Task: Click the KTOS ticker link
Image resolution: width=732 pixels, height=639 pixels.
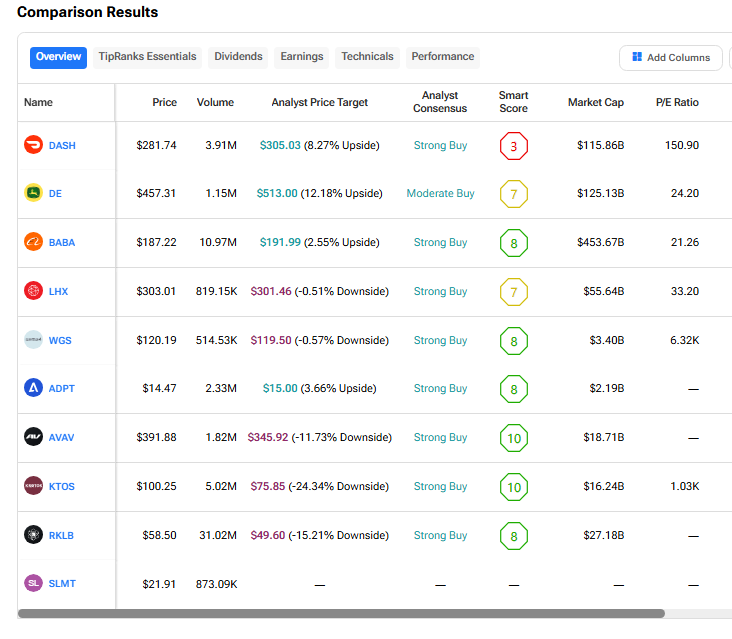Action: click(x=62, y=487)
